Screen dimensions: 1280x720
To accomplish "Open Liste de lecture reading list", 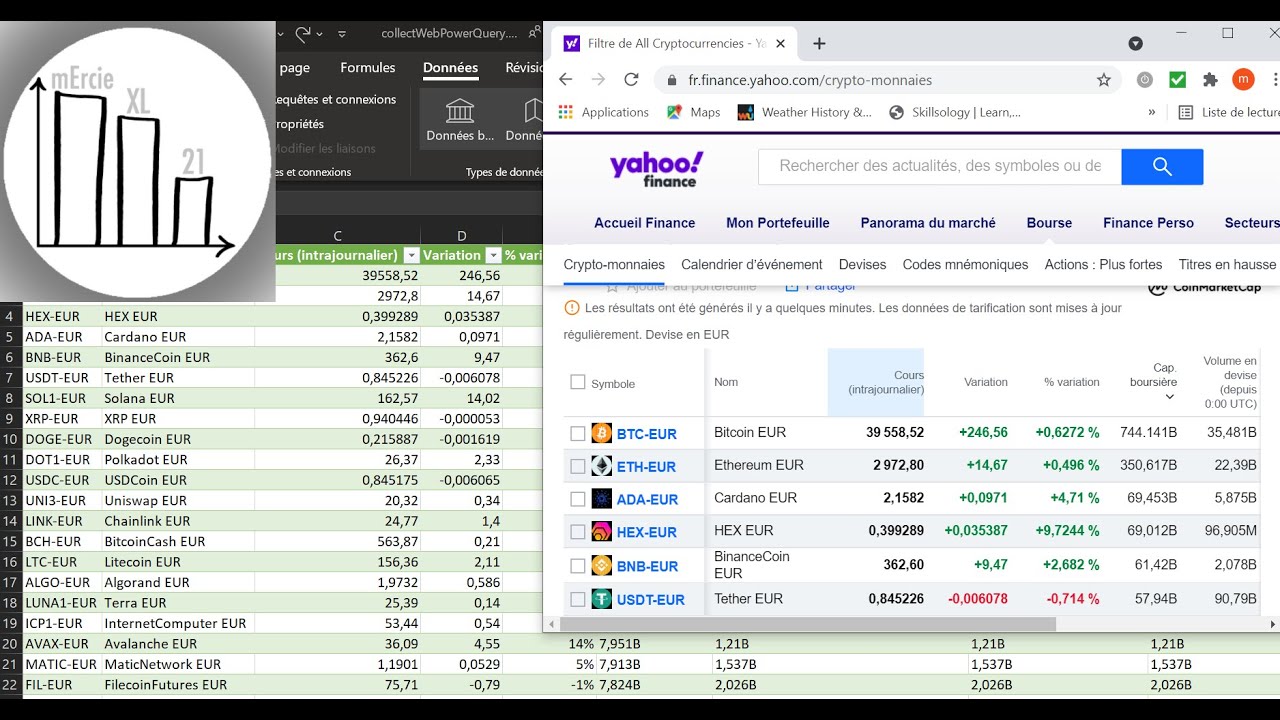I will (x=1229, y=112).
